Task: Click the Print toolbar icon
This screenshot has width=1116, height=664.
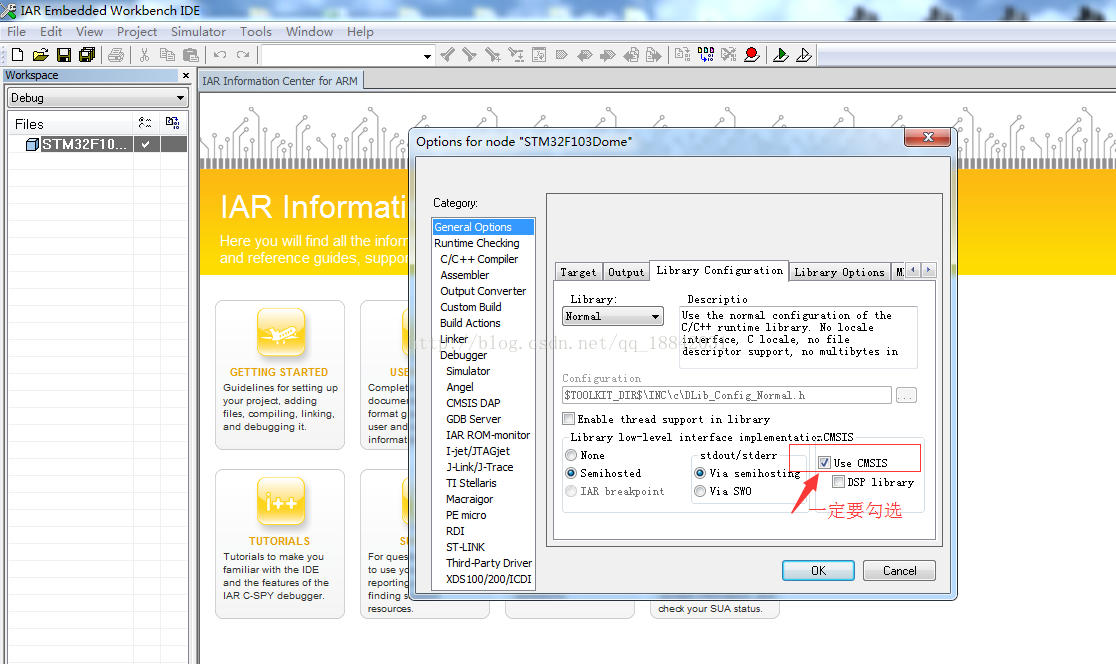Action: click(x=116, y=55)
